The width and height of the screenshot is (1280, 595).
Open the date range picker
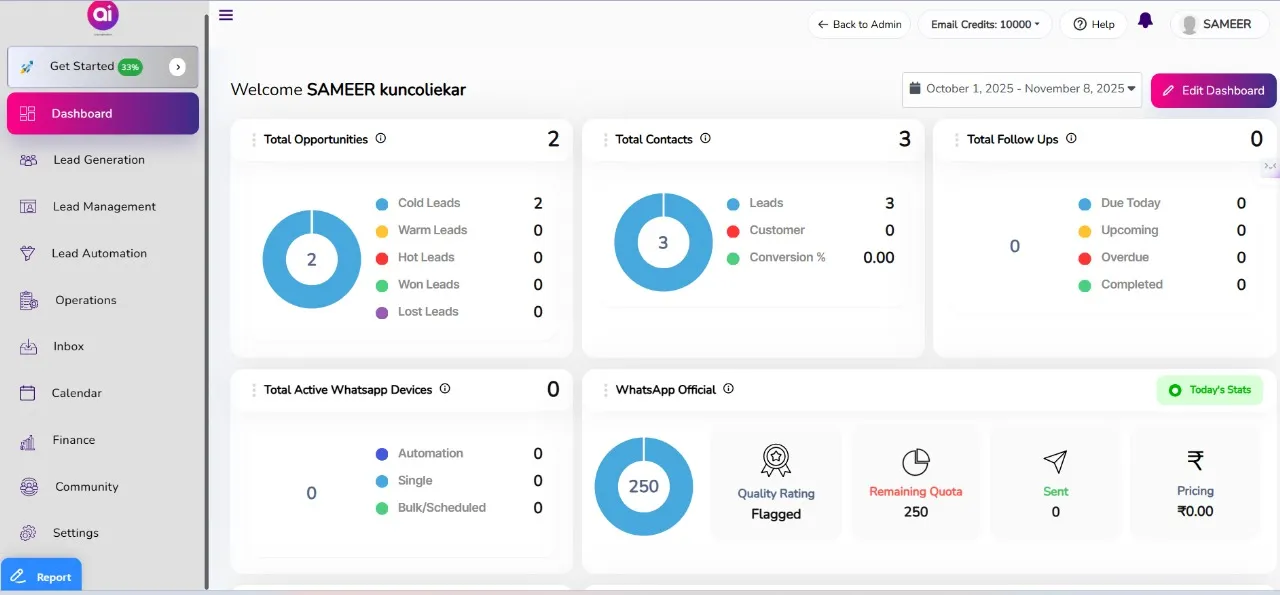point(1021,89)
